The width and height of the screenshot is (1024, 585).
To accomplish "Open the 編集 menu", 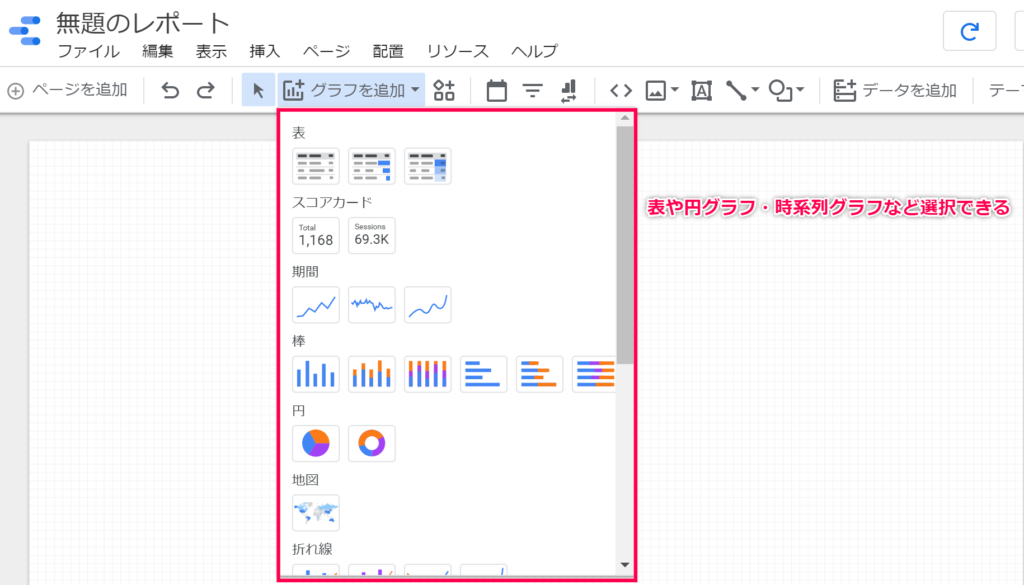I will (157, 51).
